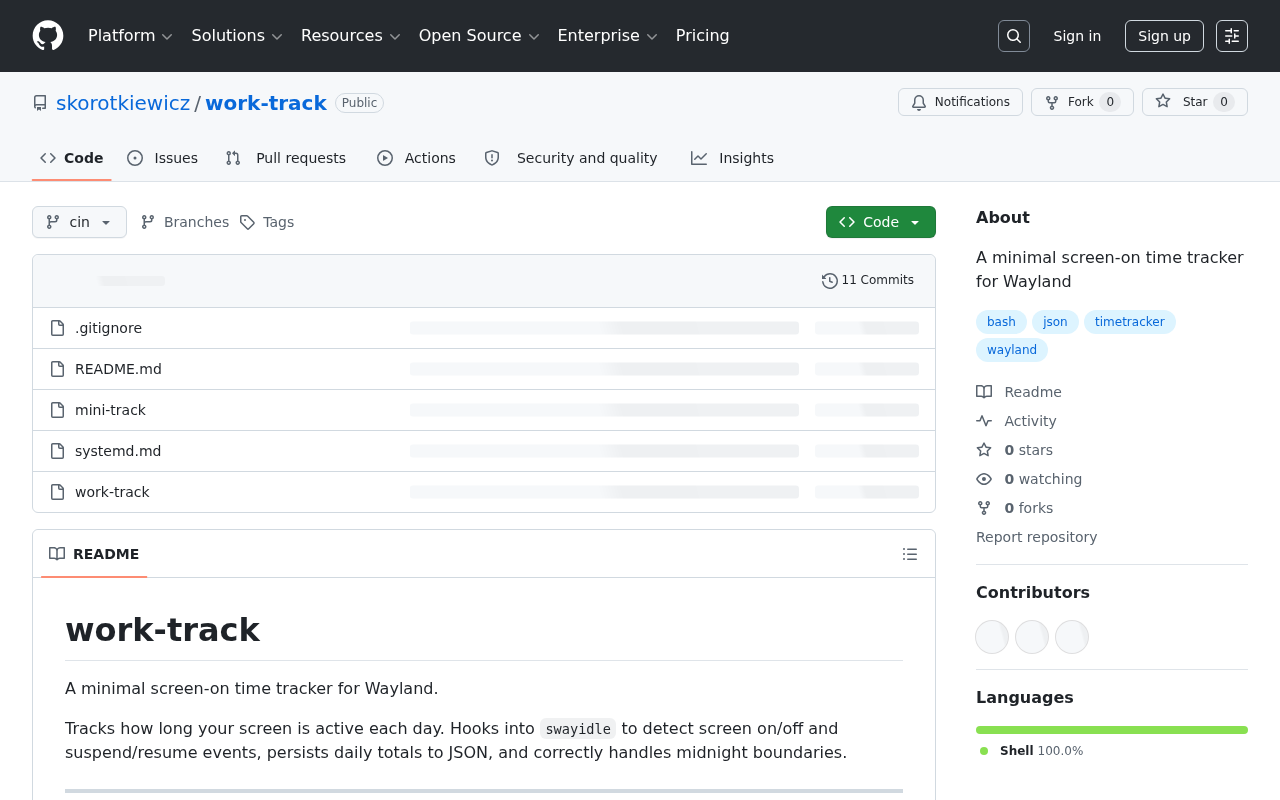Click the bash topic tag
Screen dimensions: 1280x800
point(1001,322)
